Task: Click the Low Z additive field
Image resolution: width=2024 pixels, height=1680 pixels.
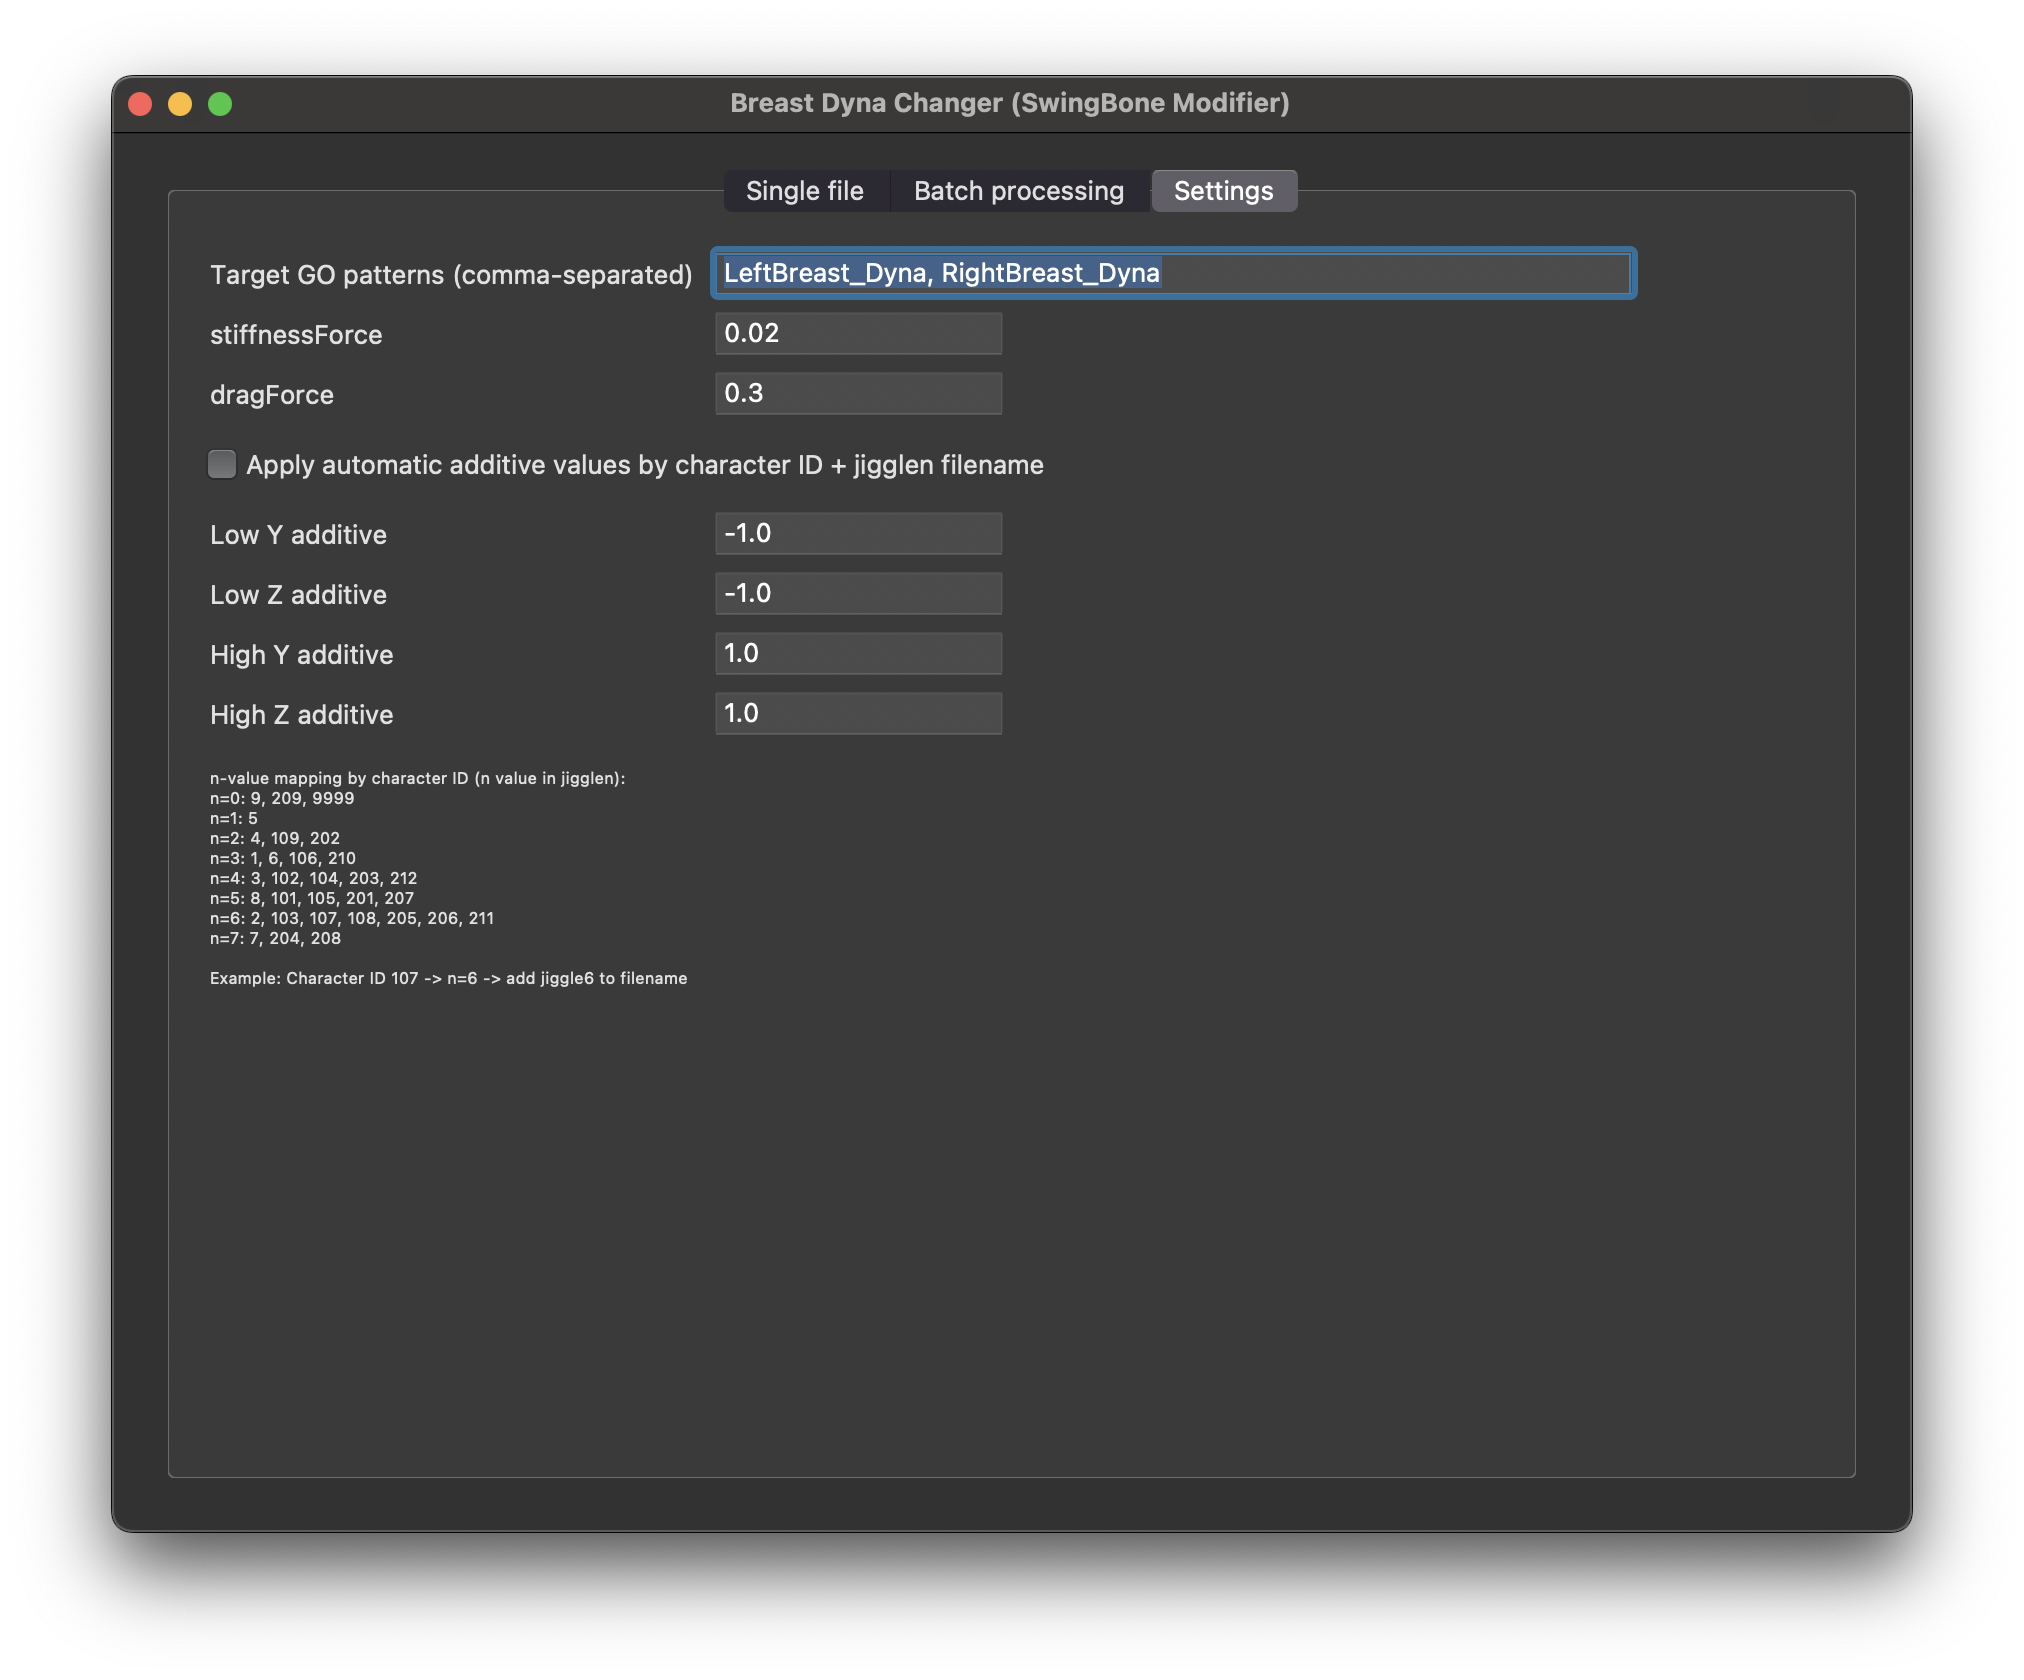Action: (858, 593)
